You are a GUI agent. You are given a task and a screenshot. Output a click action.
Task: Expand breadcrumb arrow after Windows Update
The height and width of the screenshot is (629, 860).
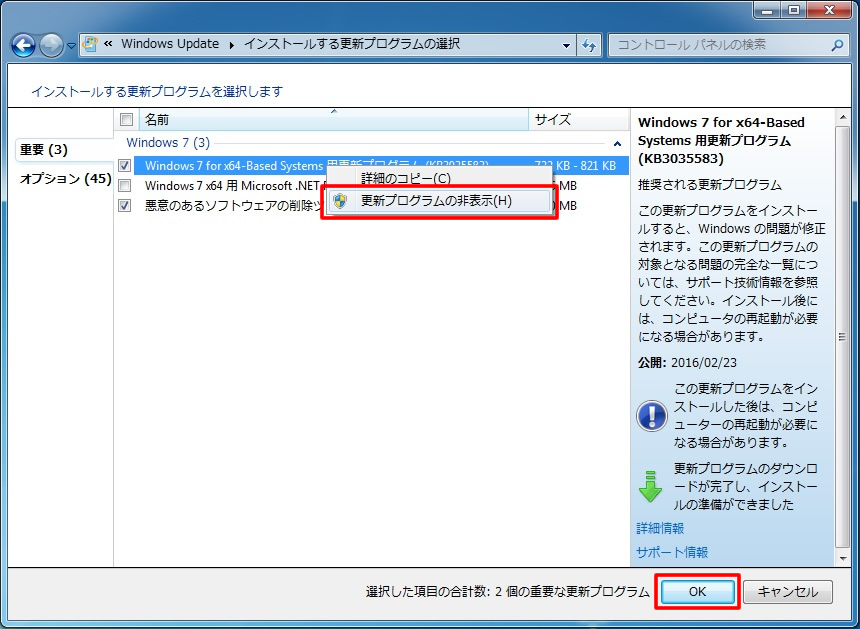[x=231, y=46]
